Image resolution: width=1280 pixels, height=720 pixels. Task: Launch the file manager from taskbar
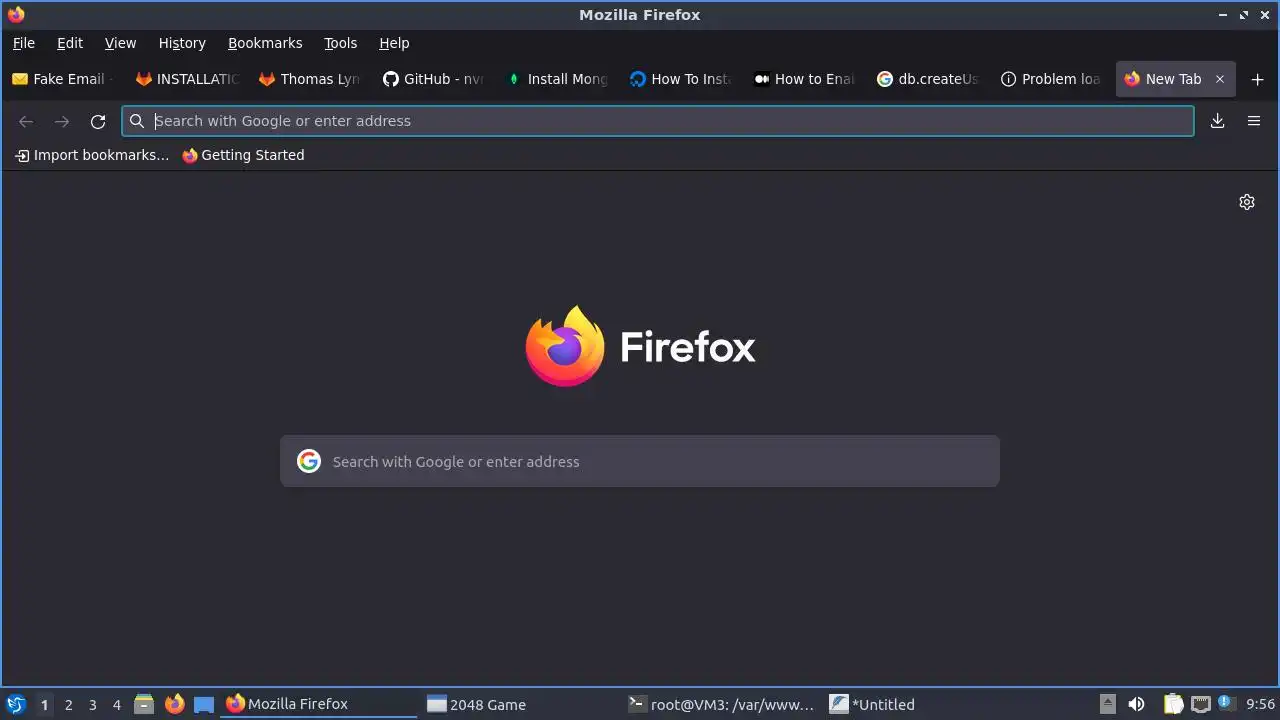144,704
